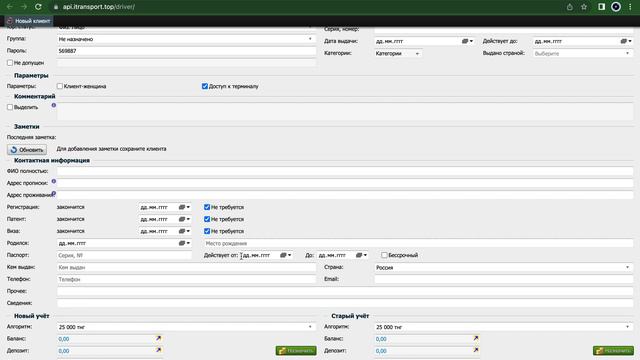Click the Комментарий text area
The width and height of the screenshot is (640, 360).
coord(345,111)
